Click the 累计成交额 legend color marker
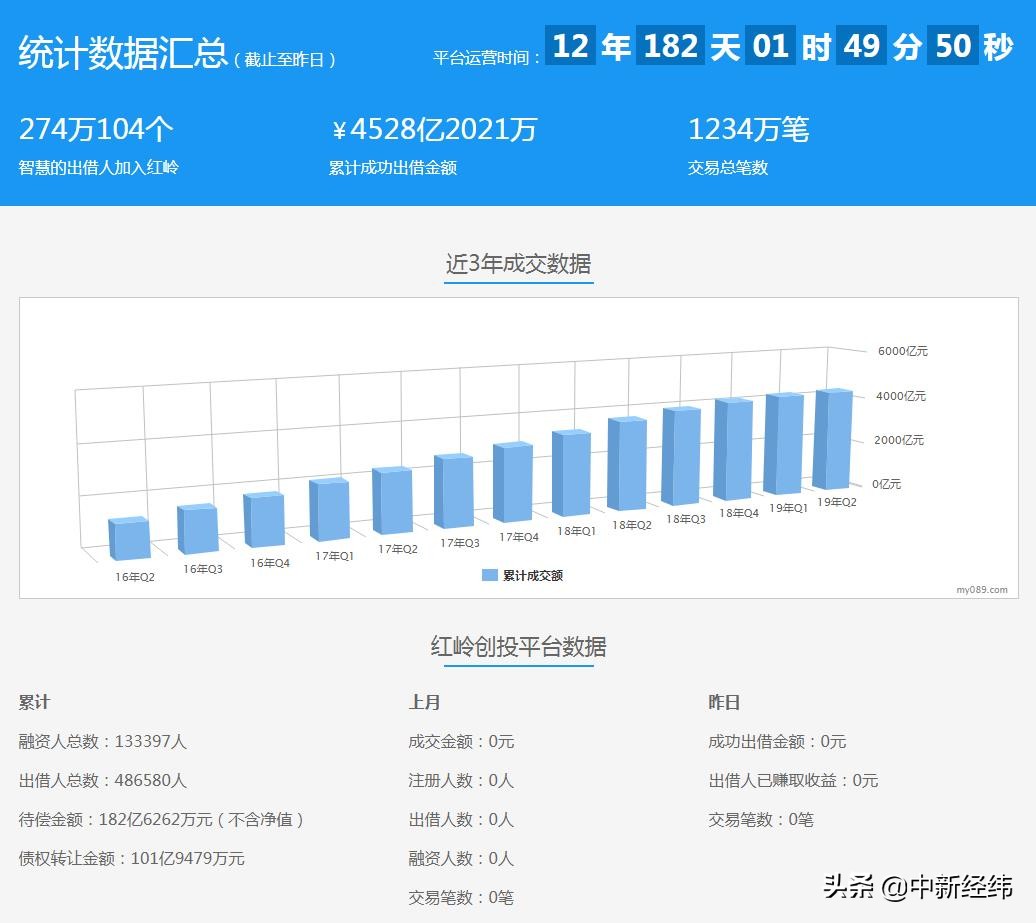This screenshot has width=1036, height=923. (x=488, y=574)
